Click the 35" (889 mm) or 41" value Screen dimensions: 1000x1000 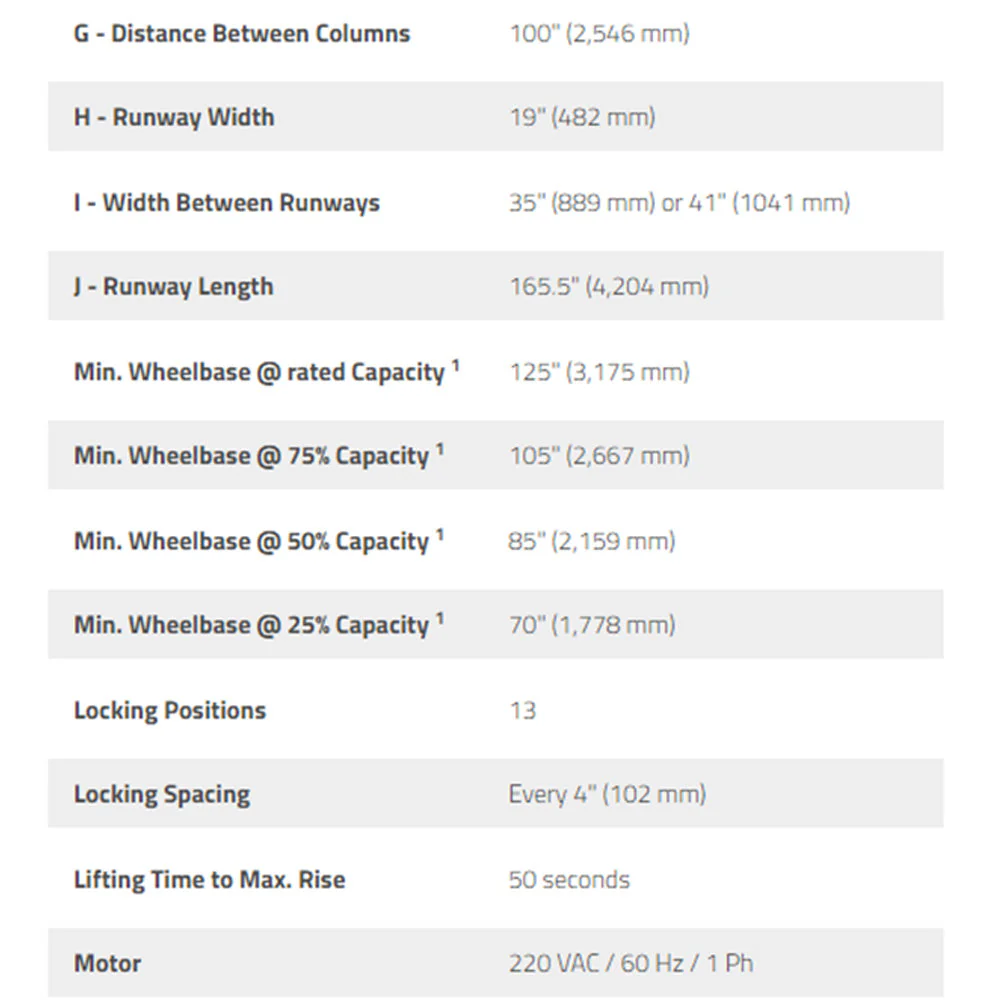679,203
